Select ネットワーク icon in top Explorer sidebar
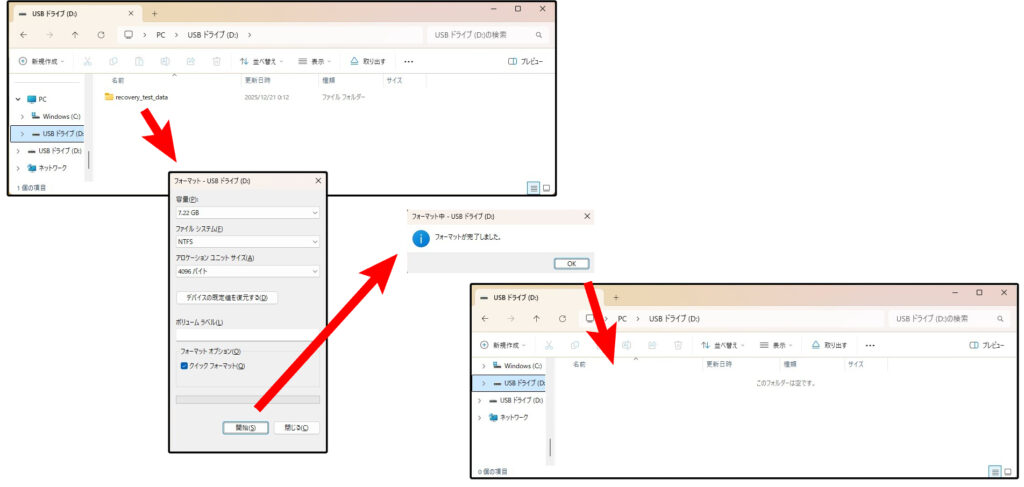1024x487 pixels. (32, 168)
